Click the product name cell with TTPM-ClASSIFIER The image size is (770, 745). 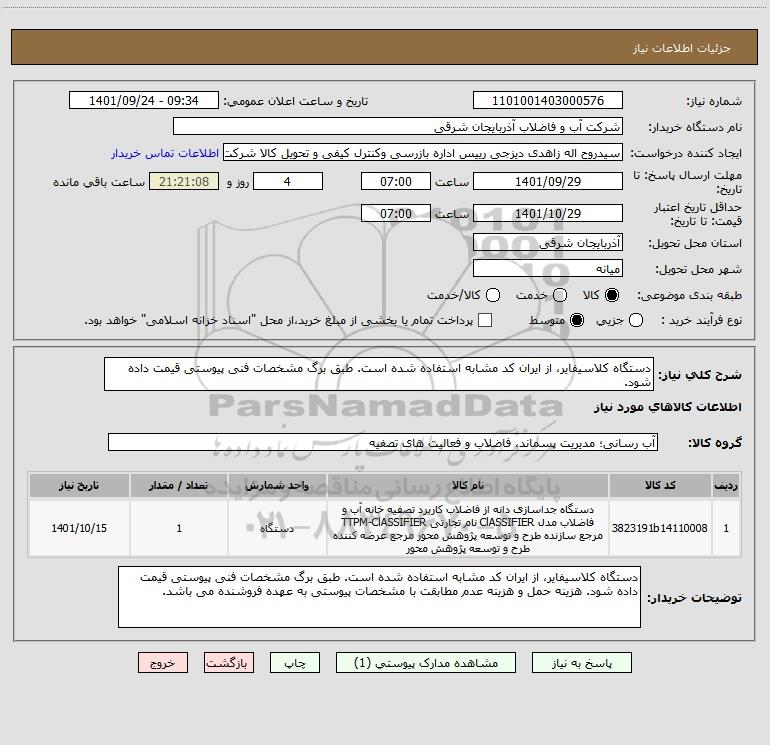point(468,528)
